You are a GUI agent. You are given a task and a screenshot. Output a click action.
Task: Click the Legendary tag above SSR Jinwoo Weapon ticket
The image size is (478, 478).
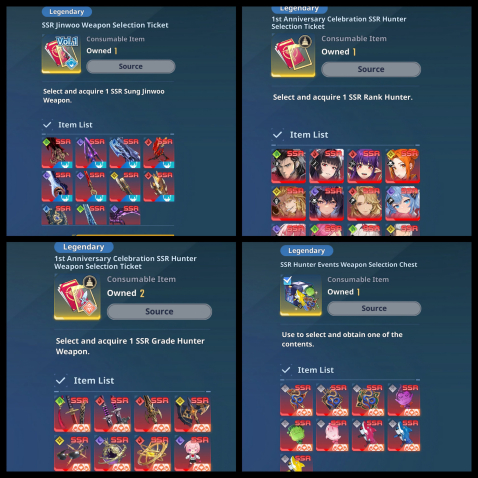coord(67,12)
